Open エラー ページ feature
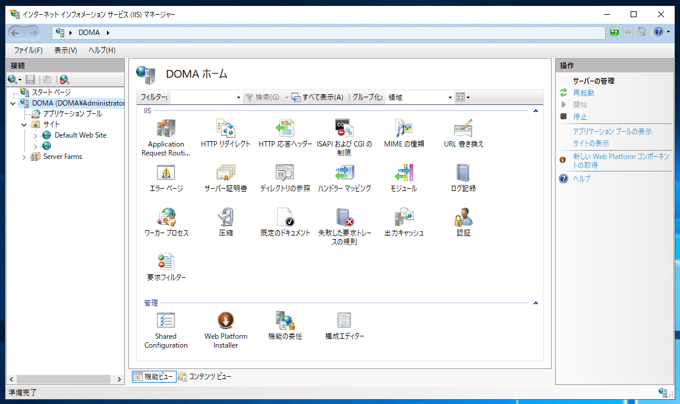This screenshot has width=680, height=404. [166, 178]
